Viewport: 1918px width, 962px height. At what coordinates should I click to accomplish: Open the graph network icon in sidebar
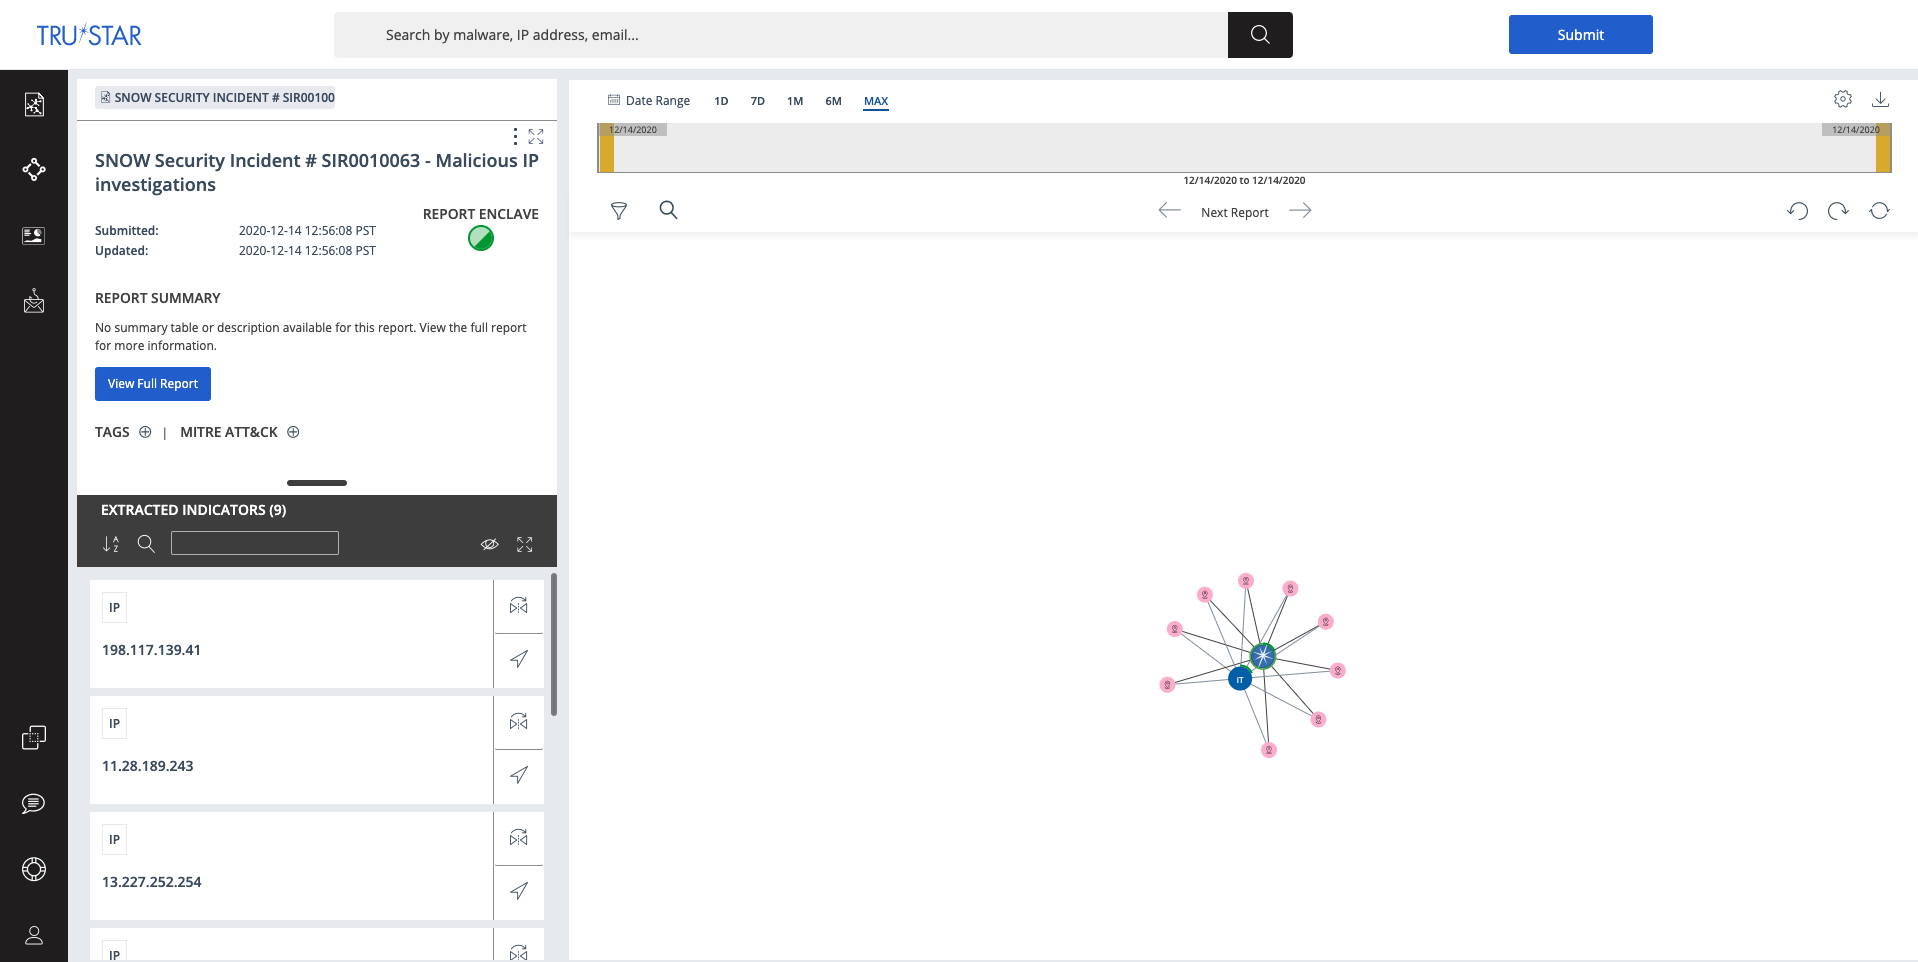coord(34,169)
